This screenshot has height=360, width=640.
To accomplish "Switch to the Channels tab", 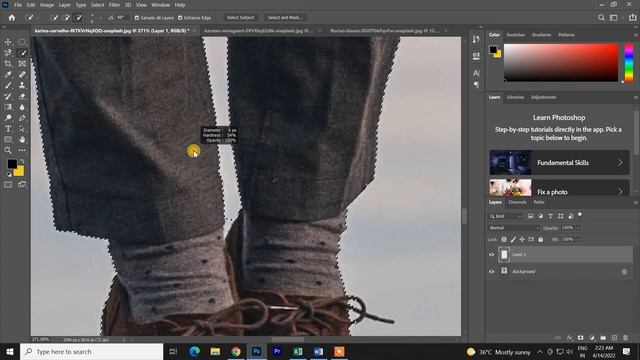I will click(x=518, y=202).
